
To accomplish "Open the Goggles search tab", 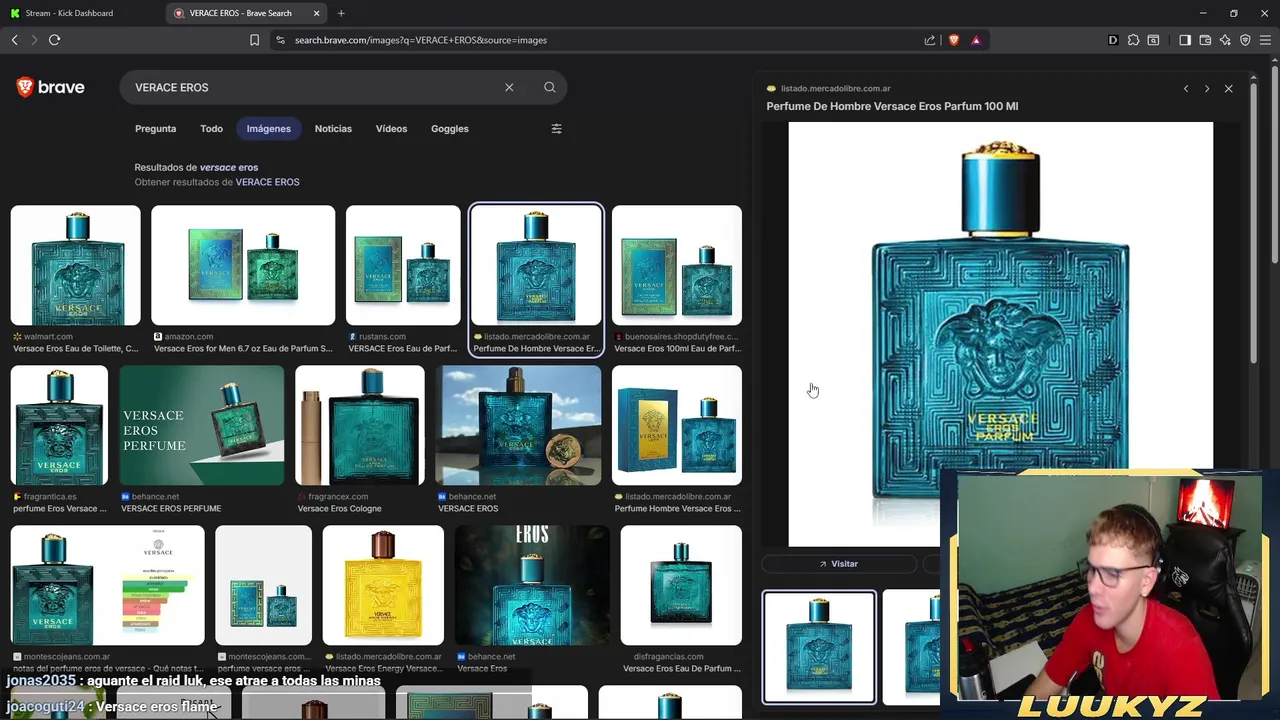I will 450,128.
